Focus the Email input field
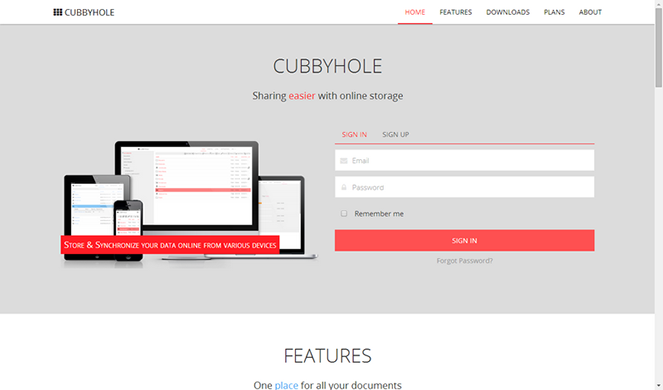Viewport: 663px width, 390px height. coord(464,160)
